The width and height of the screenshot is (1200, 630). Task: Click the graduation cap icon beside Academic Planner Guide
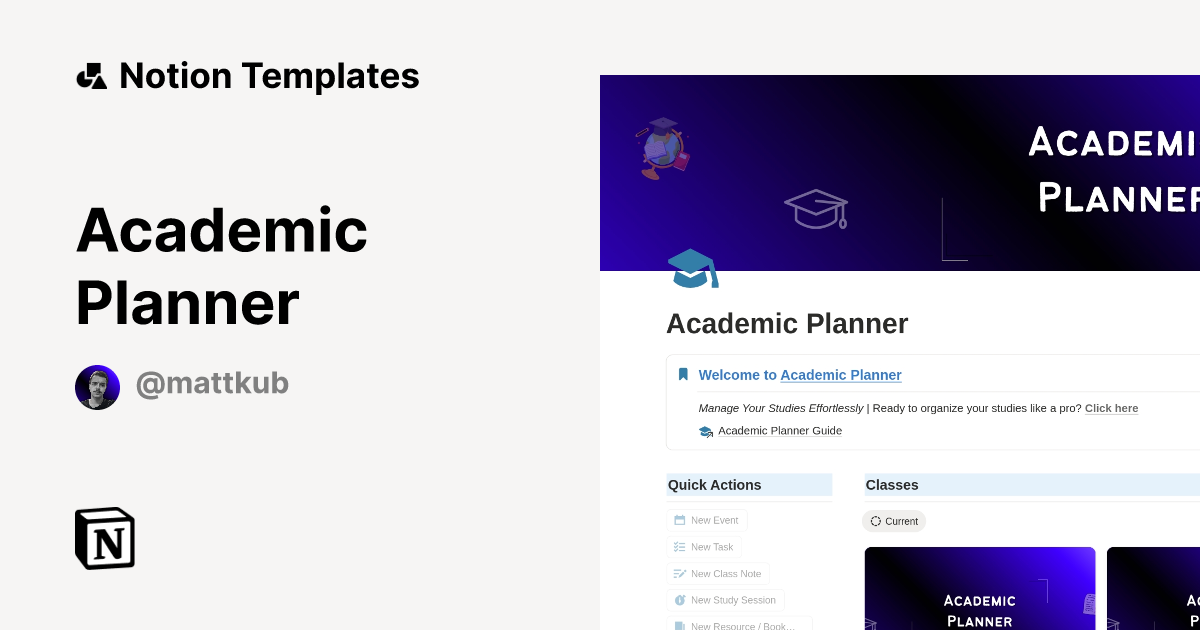pos(706,431)
